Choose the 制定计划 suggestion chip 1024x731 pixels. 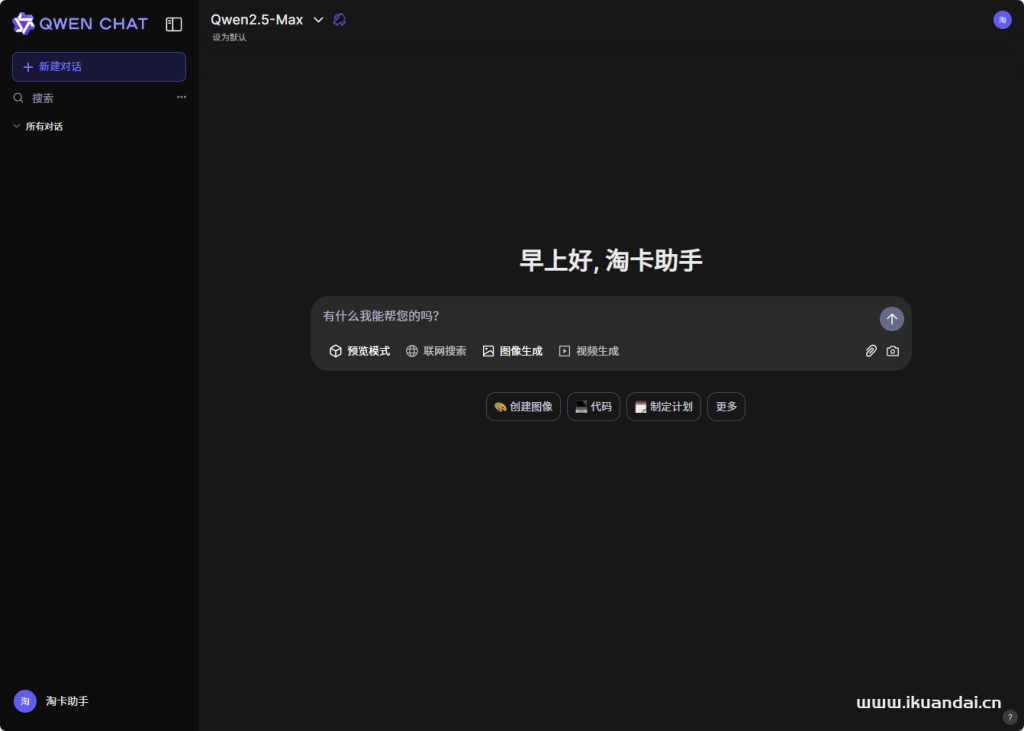click(664, 406)
